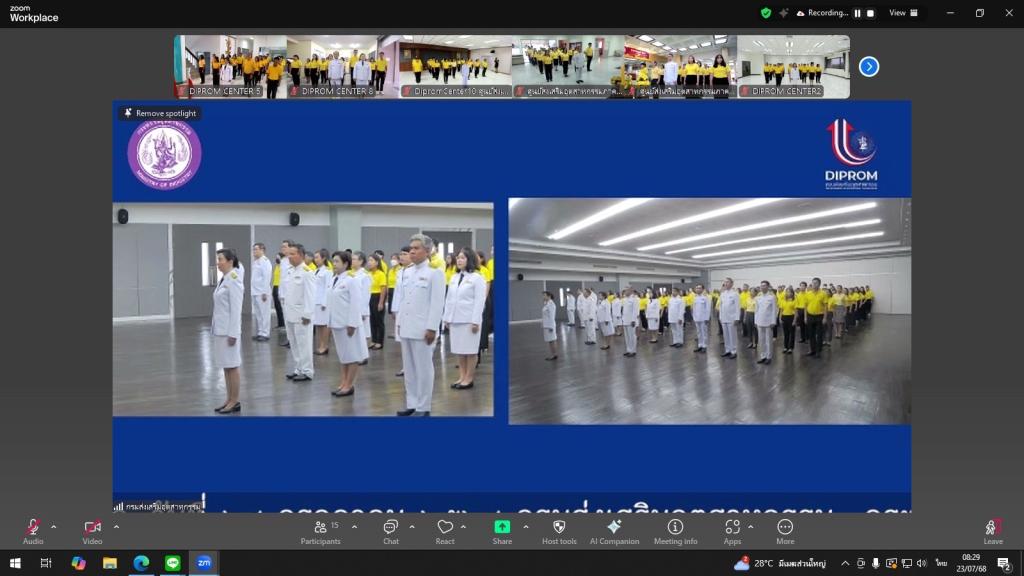Show next page of participant thumbnails
Screen dimensions: 1024x576
click(869, 67)
